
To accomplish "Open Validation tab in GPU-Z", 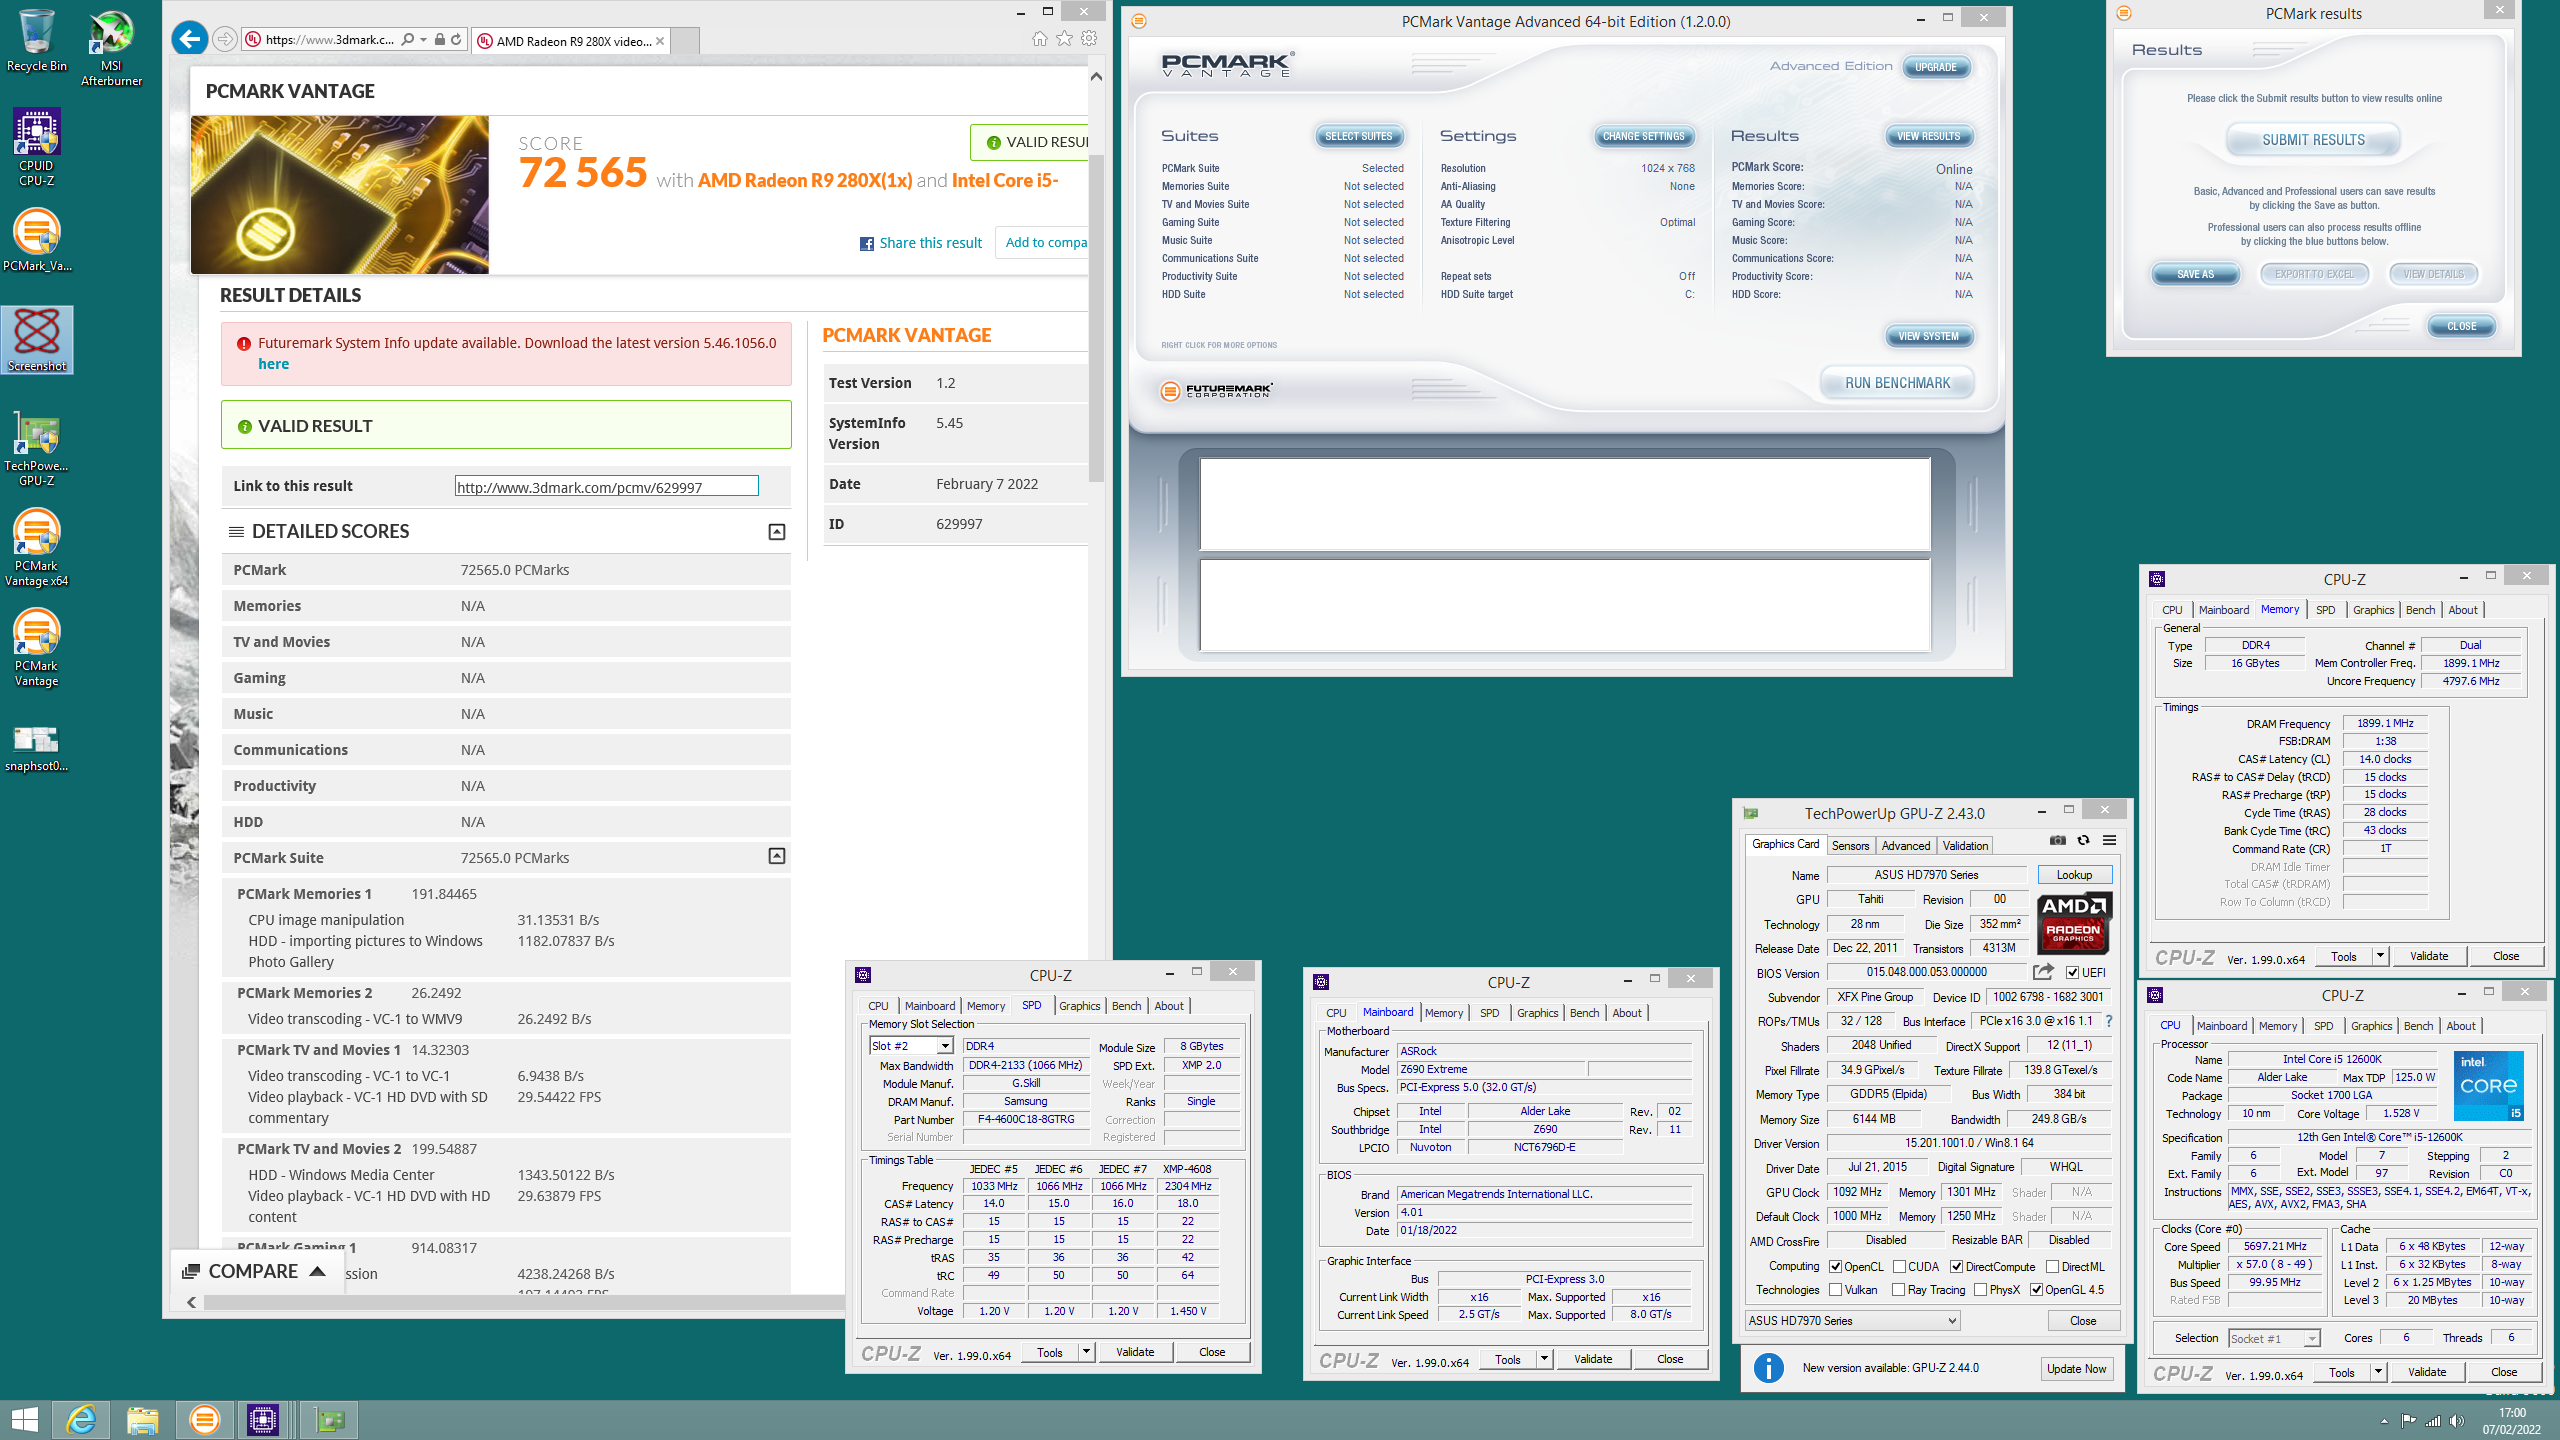I will (1965, 845).
